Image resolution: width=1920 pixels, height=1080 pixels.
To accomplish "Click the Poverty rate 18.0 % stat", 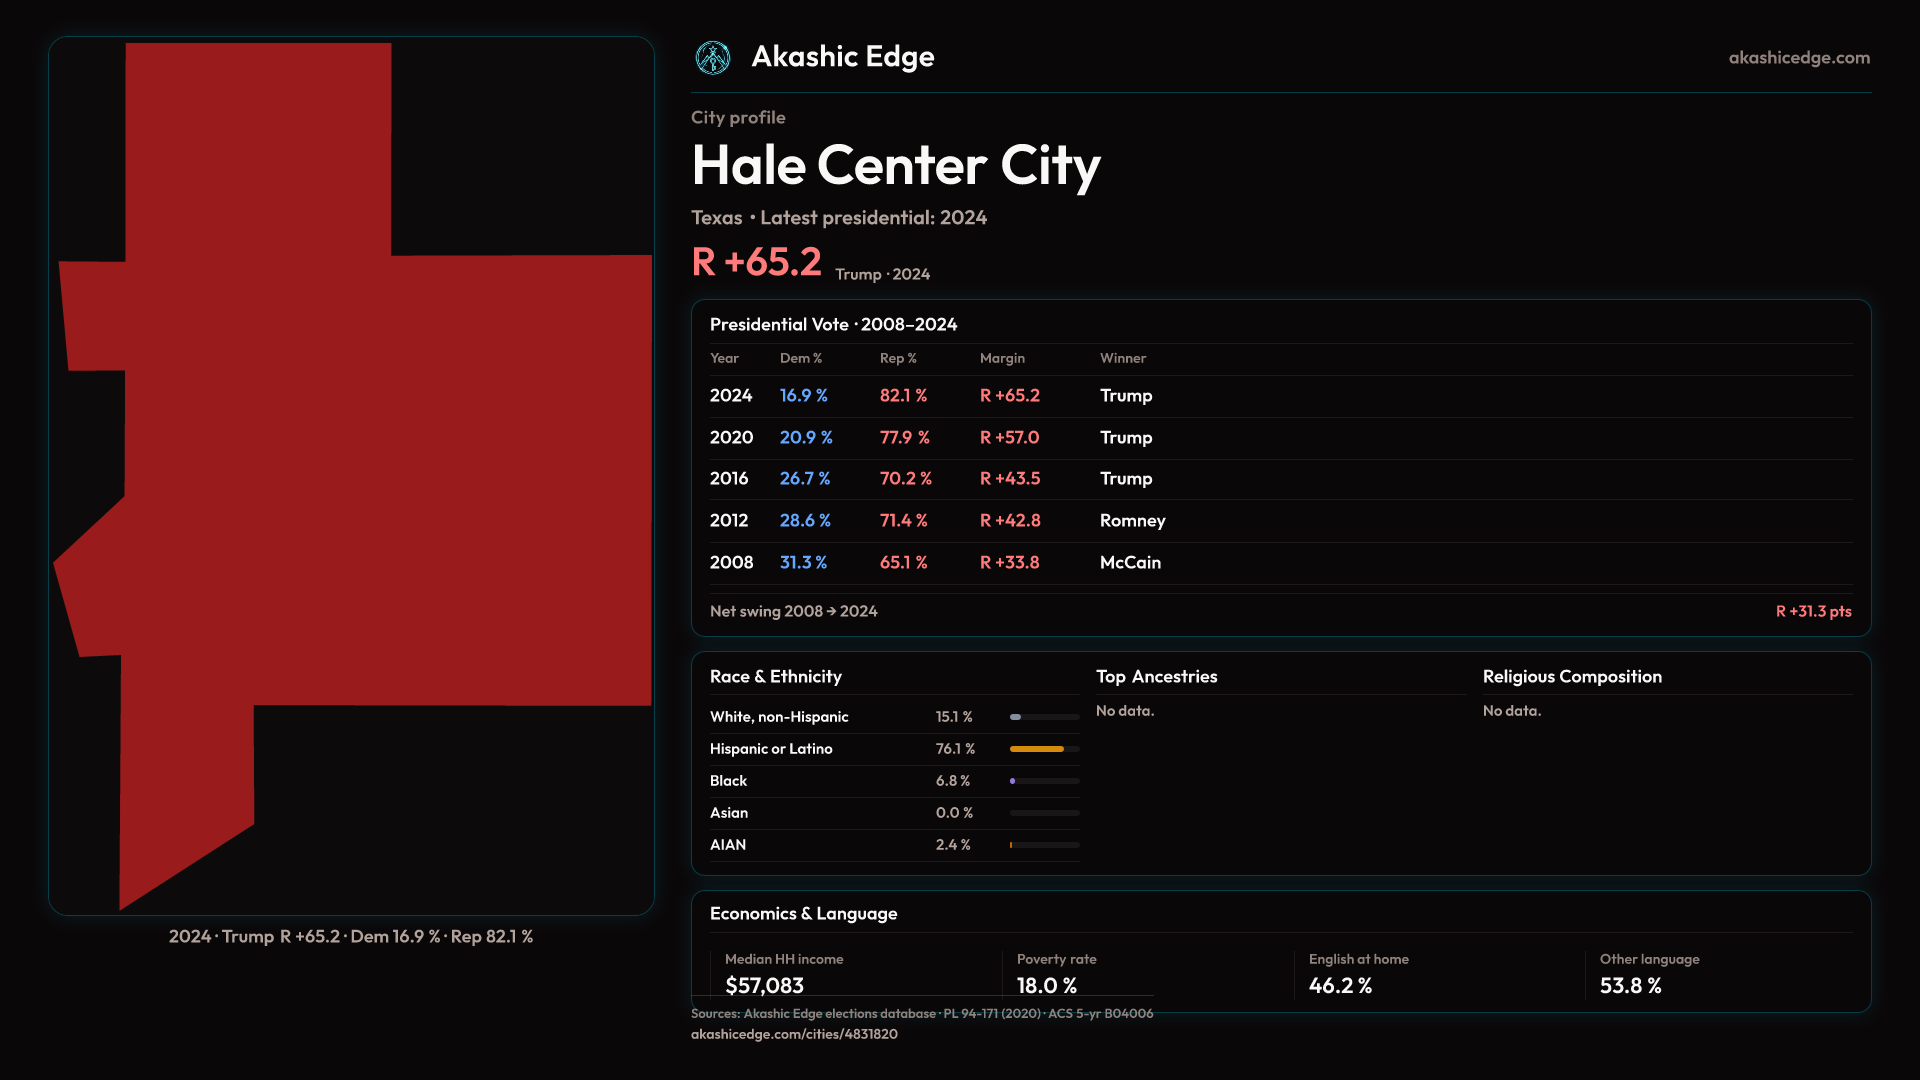I will 1046,985.
